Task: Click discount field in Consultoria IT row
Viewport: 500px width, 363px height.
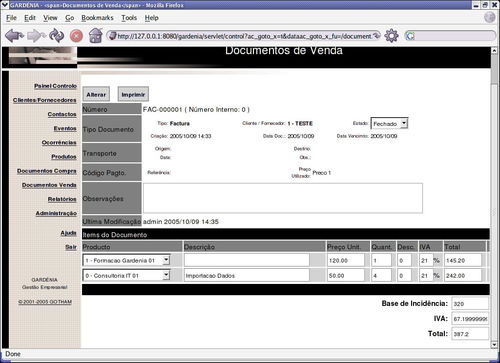Action: coord(404,276)
